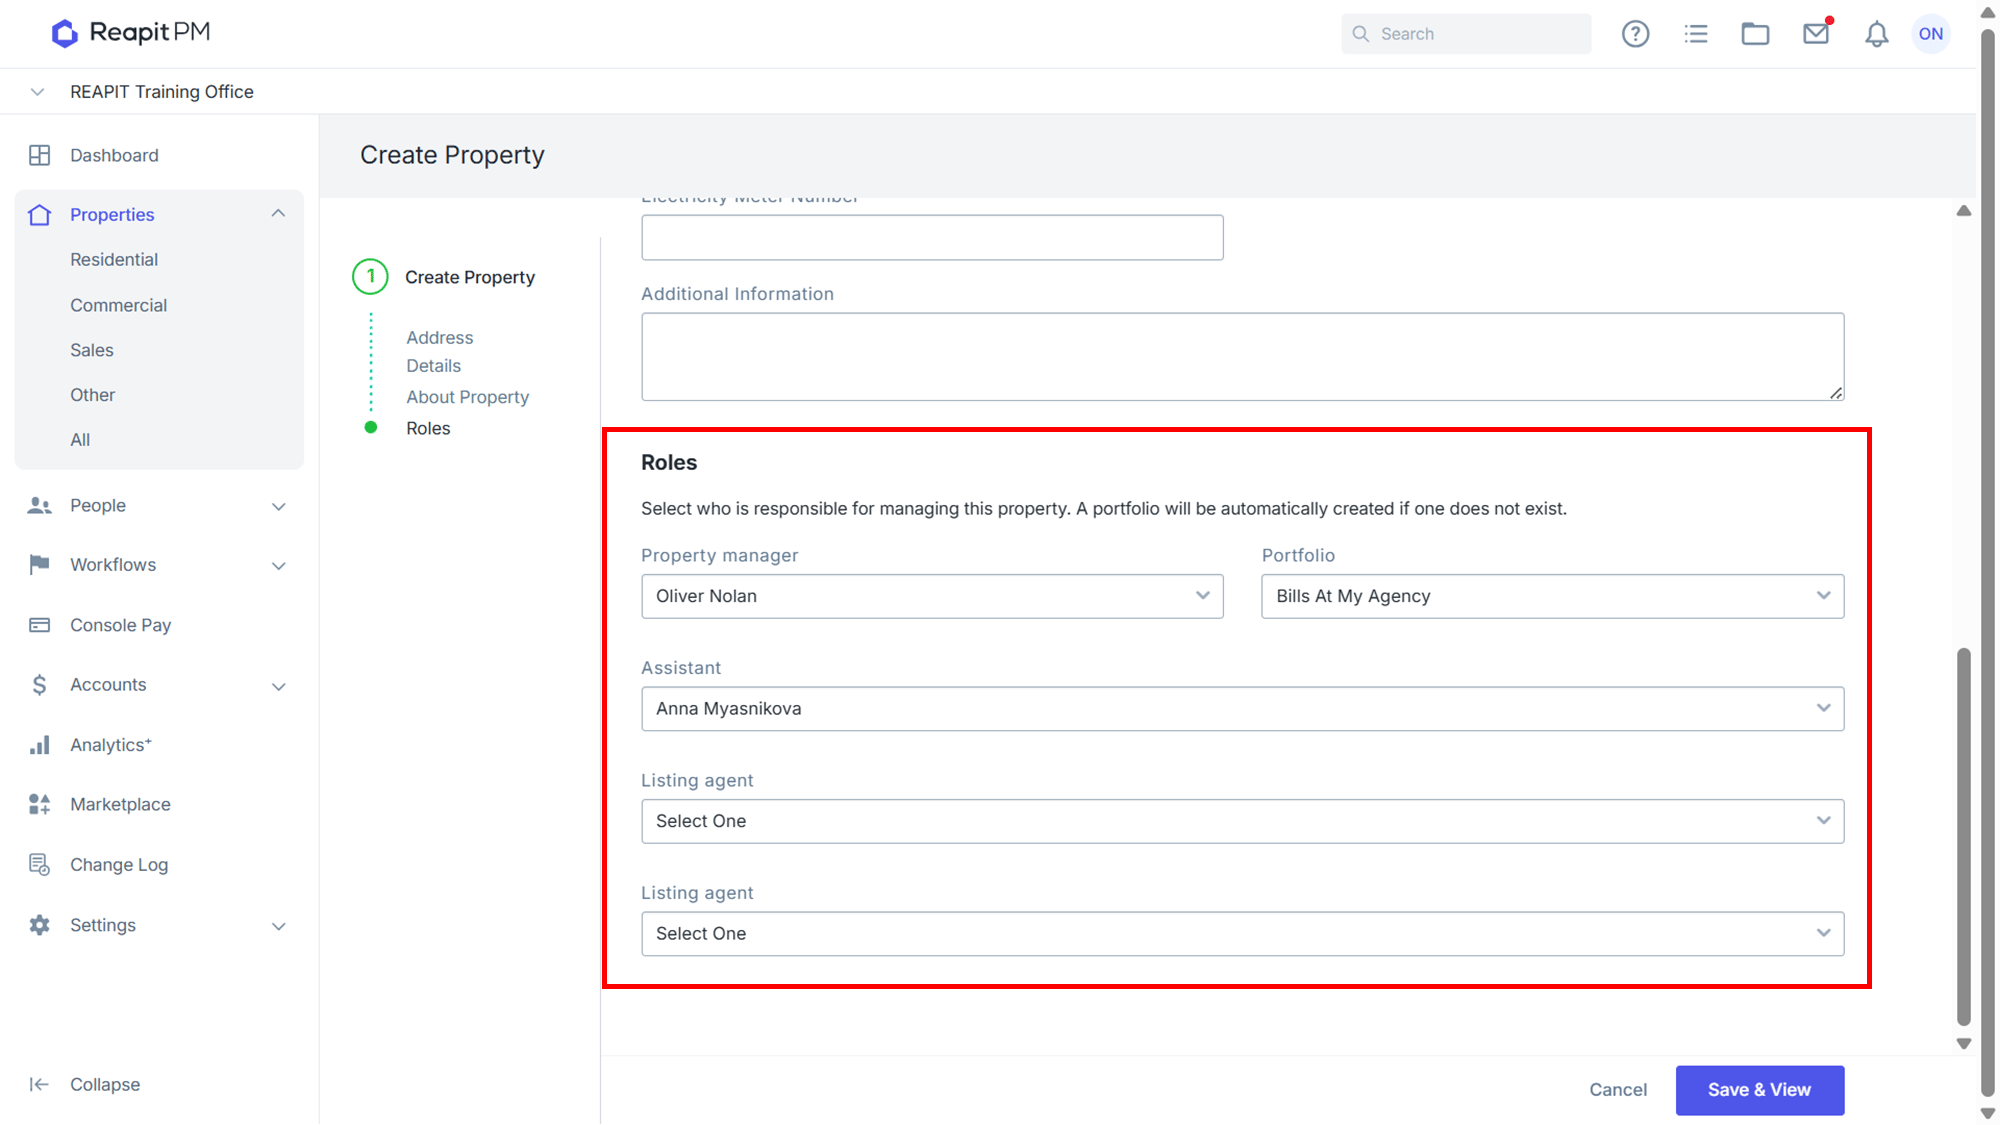The height and width of the screenshot is (1125, 2000).
Task: Open the help question mark icon
Action: (1635, 34)
